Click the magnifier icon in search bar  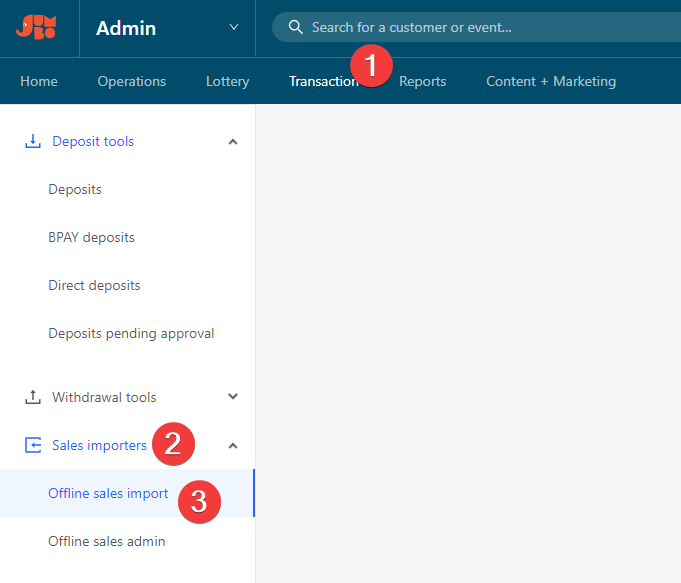295,27
